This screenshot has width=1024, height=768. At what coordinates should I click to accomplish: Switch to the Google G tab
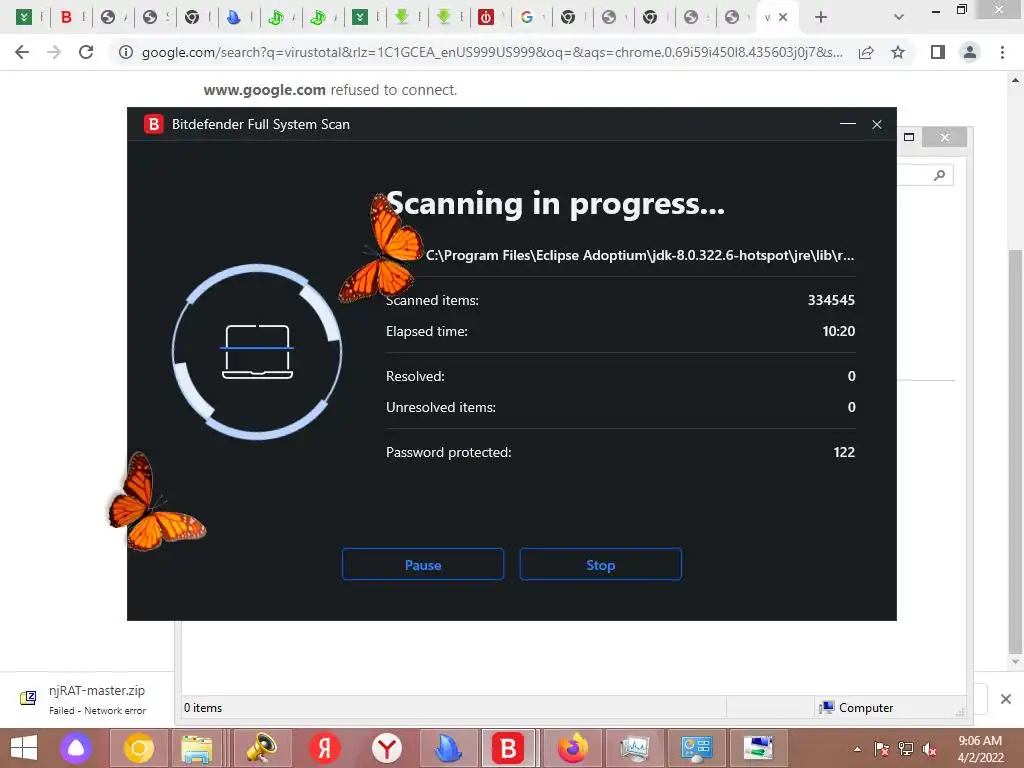(526, 17)
